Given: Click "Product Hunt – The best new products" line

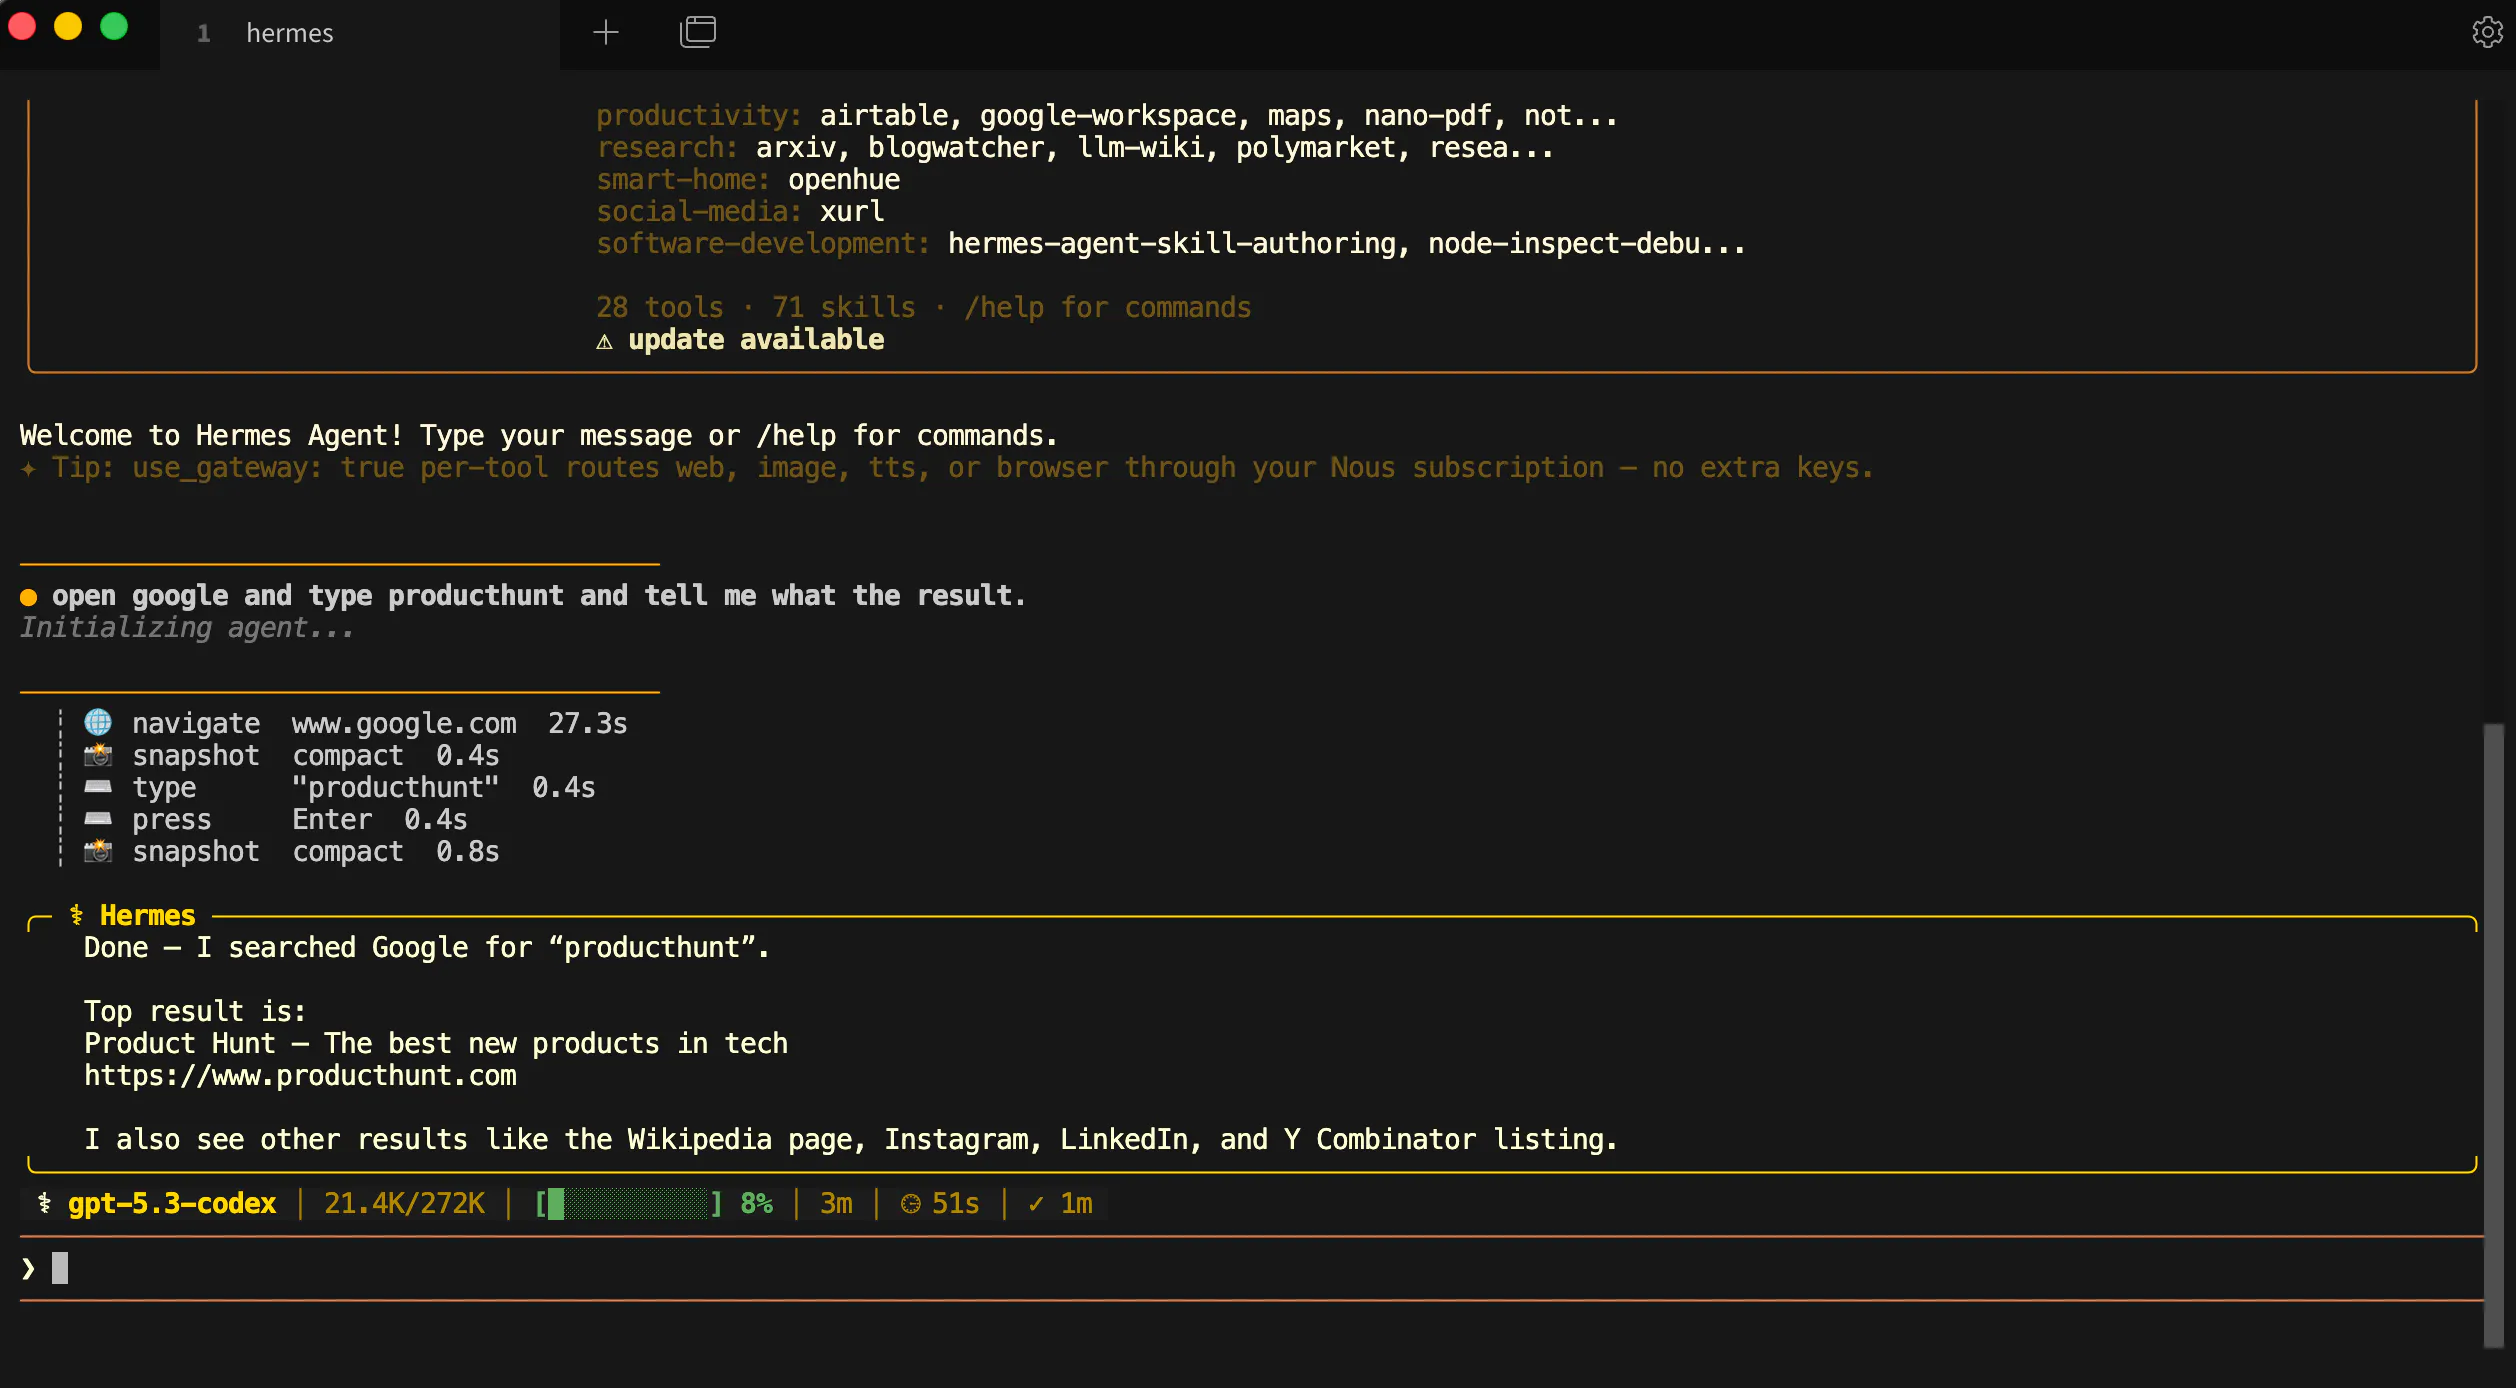Looking at the screenshot, I should pyautogui.click(x=436, y=1043).
